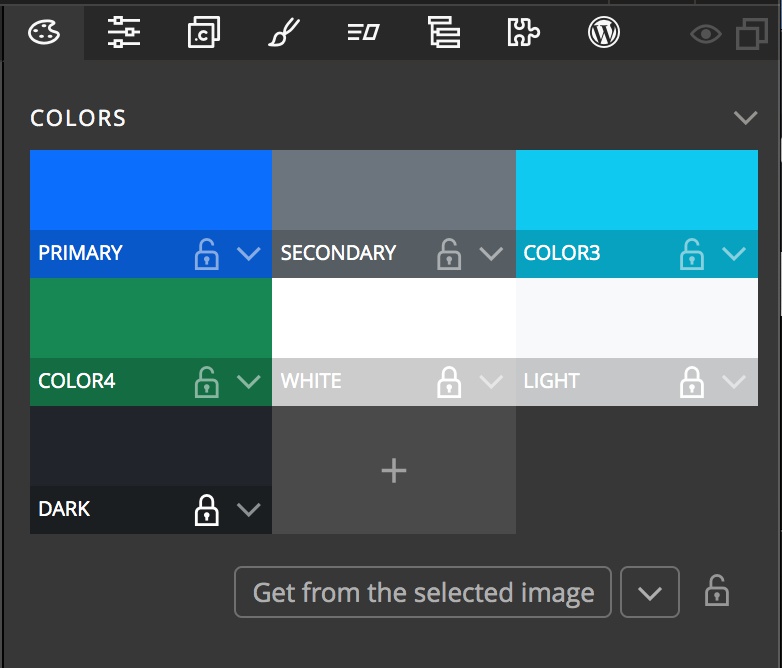The image size is (782, 668).
Task: Toggle the lock beside the image dropdown
Action: (x=717, y=591)
